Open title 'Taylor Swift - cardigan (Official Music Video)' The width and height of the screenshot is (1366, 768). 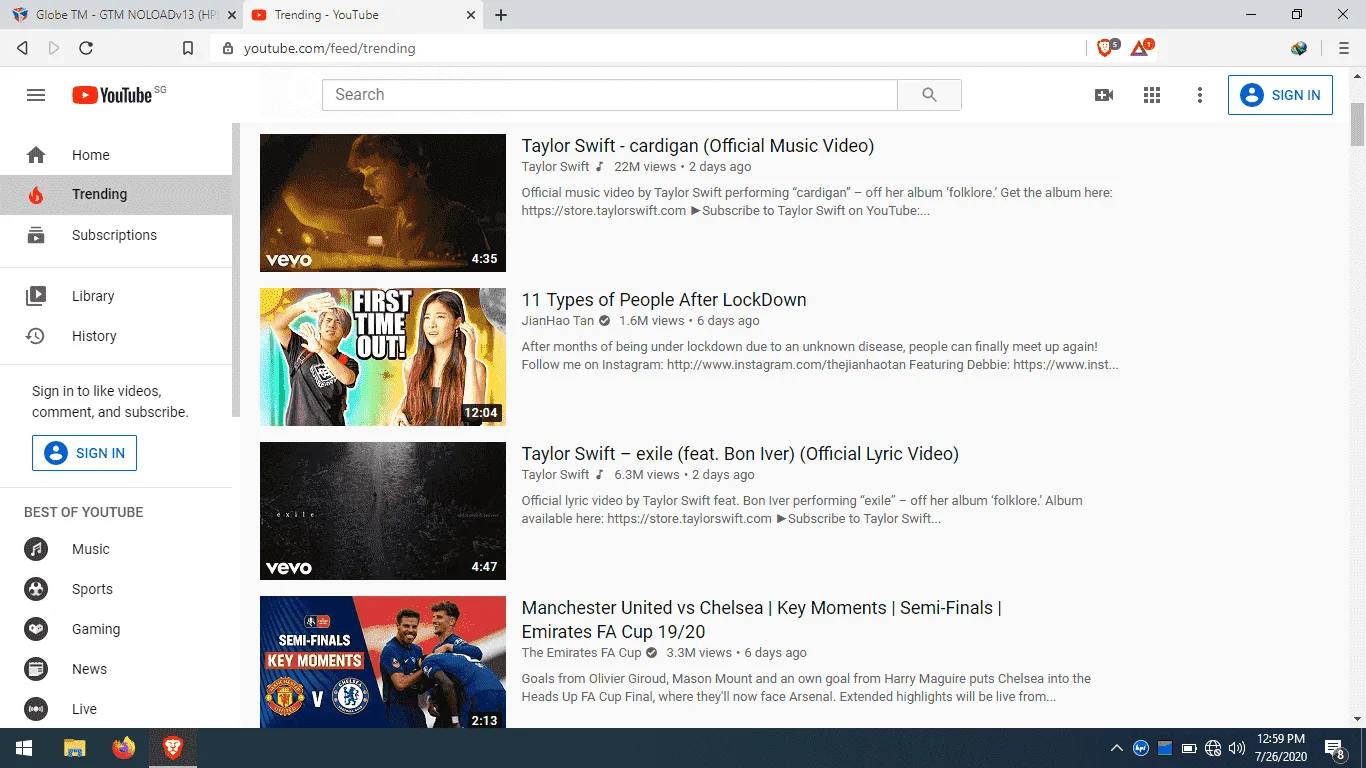(x=698, y=146)
